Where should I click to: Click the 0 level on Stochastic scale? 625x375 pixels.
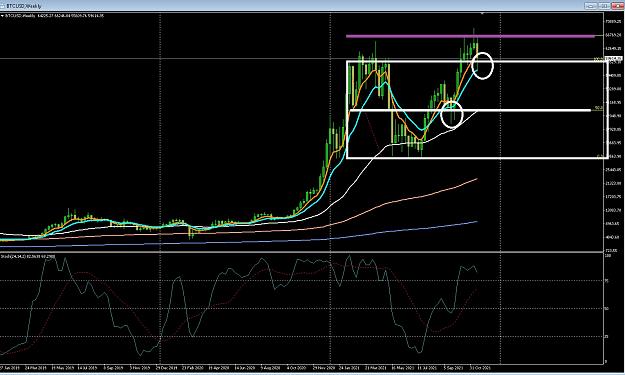(x=606, y=362)
